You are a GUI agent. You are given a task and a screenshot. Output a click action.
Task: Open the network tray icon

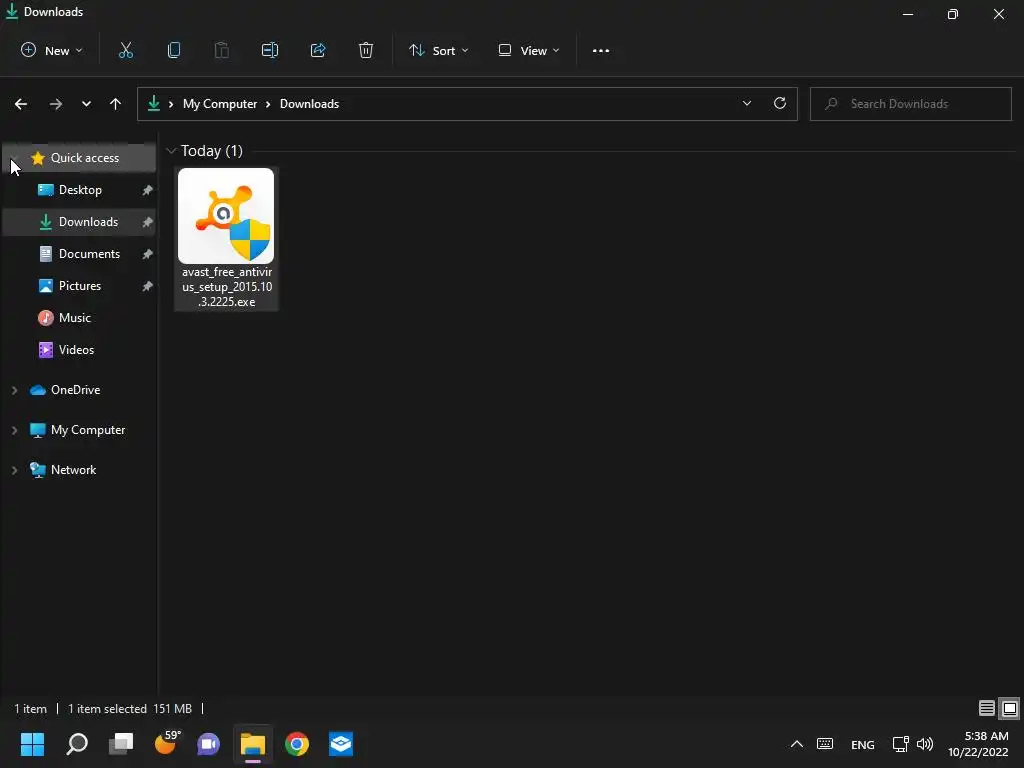[901, 744]
